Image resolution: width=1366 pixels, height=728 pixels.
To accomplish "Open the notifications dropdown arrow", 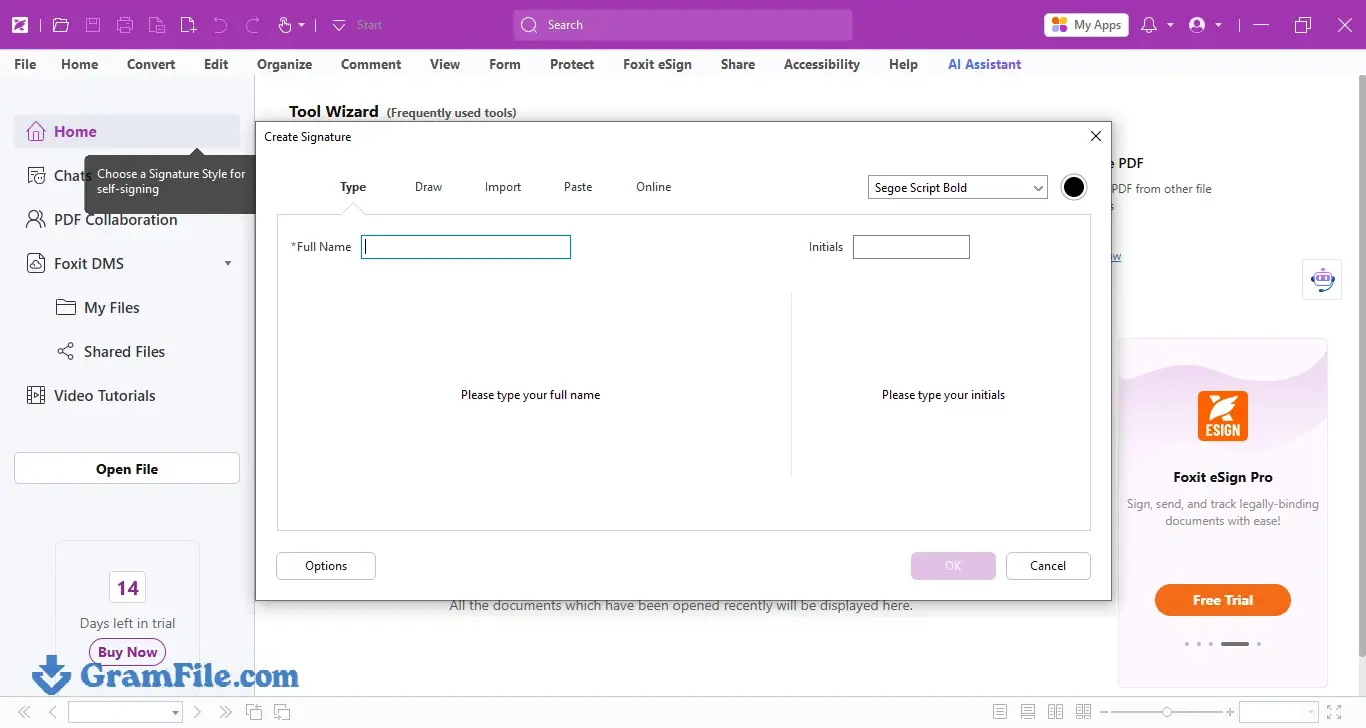I will [x=1169, y=25].
